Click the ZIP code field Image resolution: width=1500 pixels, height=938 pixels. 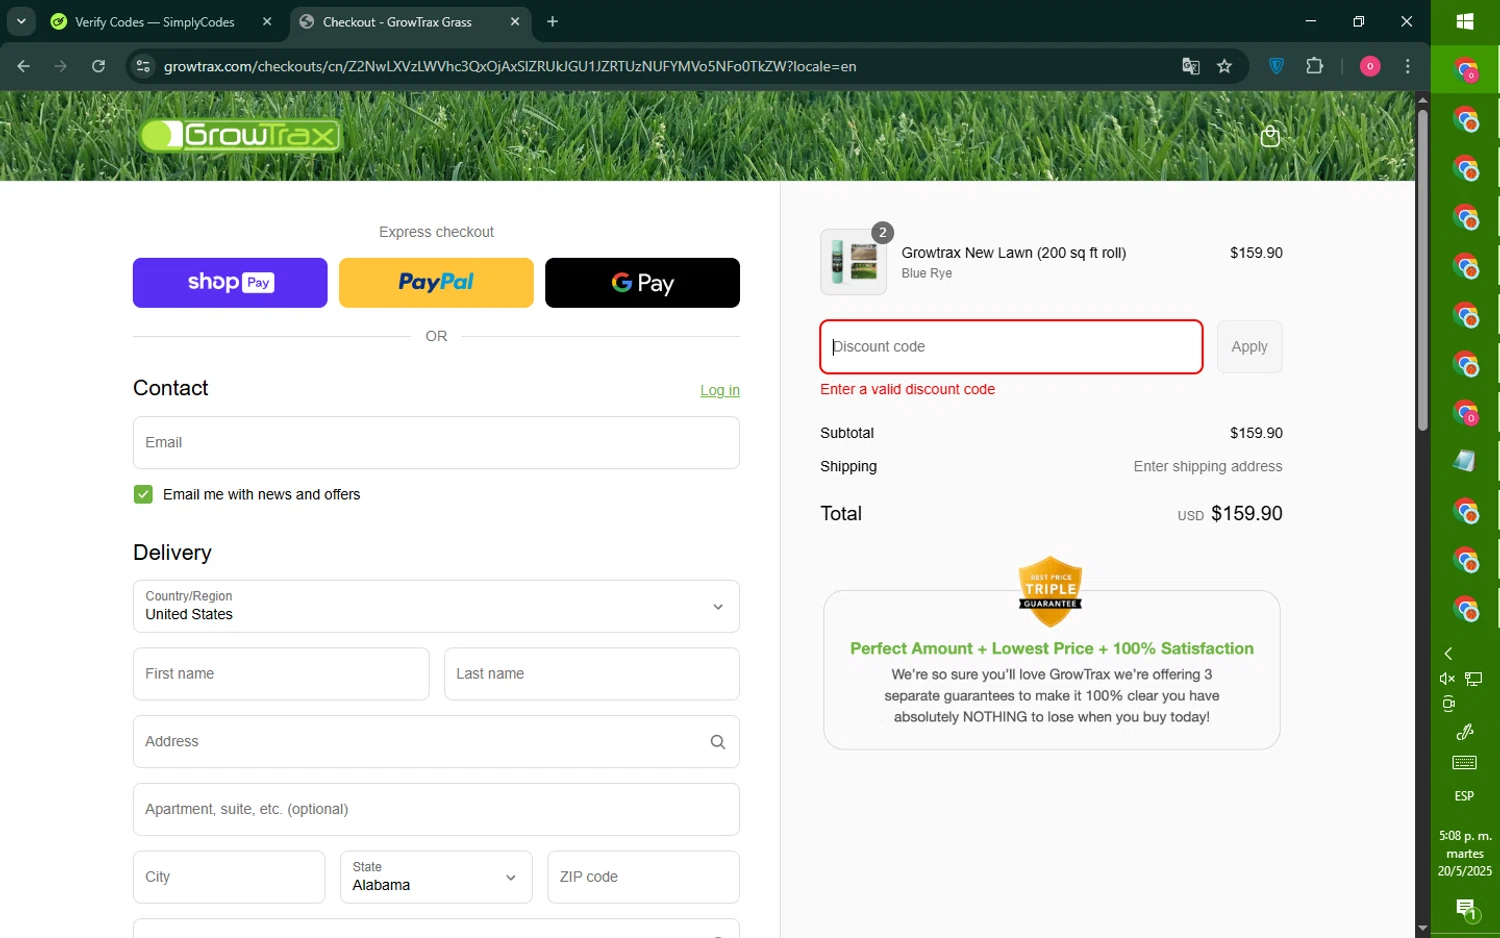point(644,877)
